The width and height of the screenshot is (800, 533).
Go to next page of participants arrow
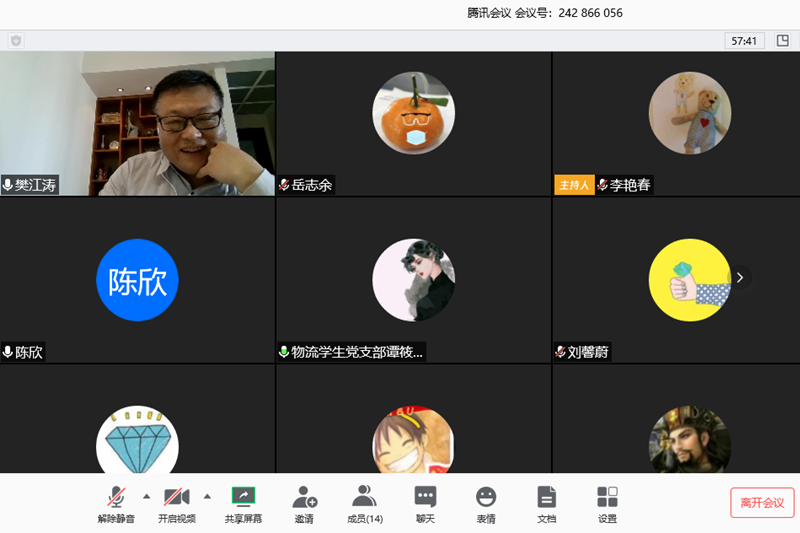click(740, 278)
